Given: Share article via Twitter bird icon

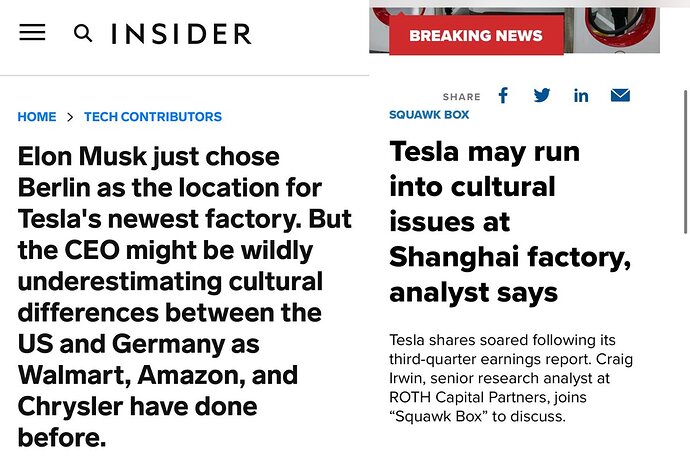Looking at the screenshot, I should pyautogui.click(x=542, y=95).
